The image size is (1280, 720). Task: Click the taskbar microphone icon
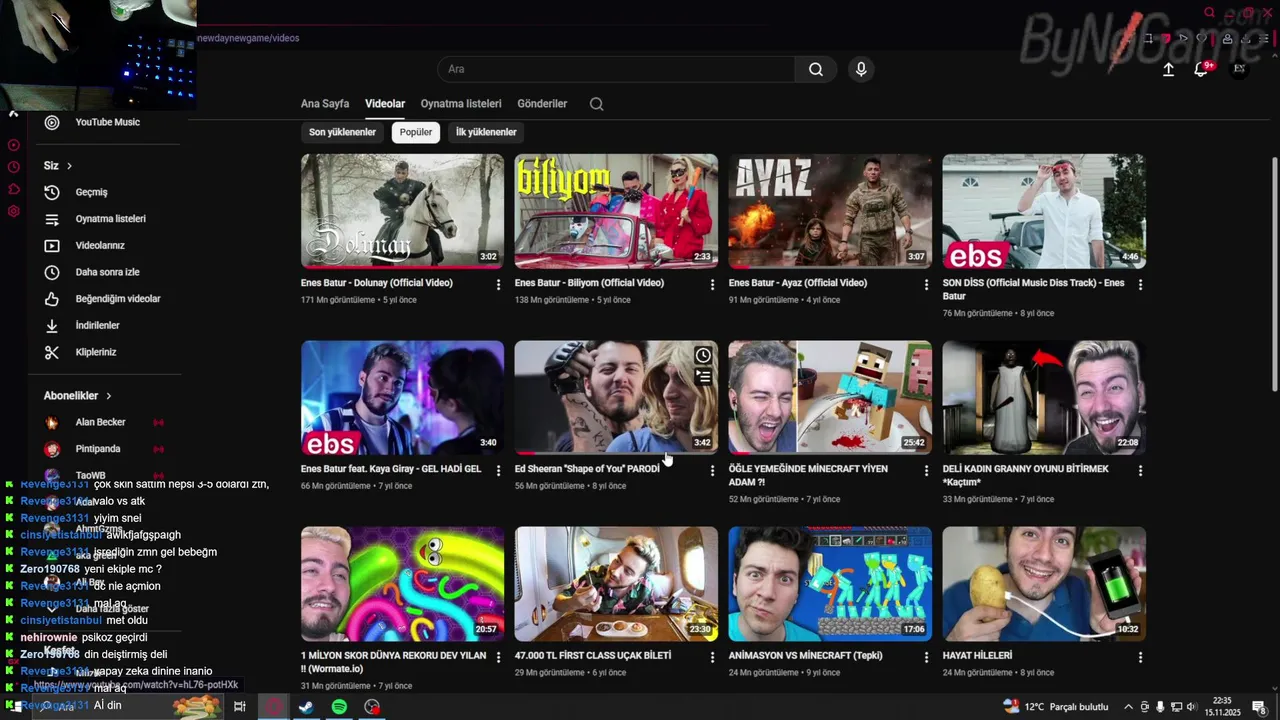(1160, 707)
